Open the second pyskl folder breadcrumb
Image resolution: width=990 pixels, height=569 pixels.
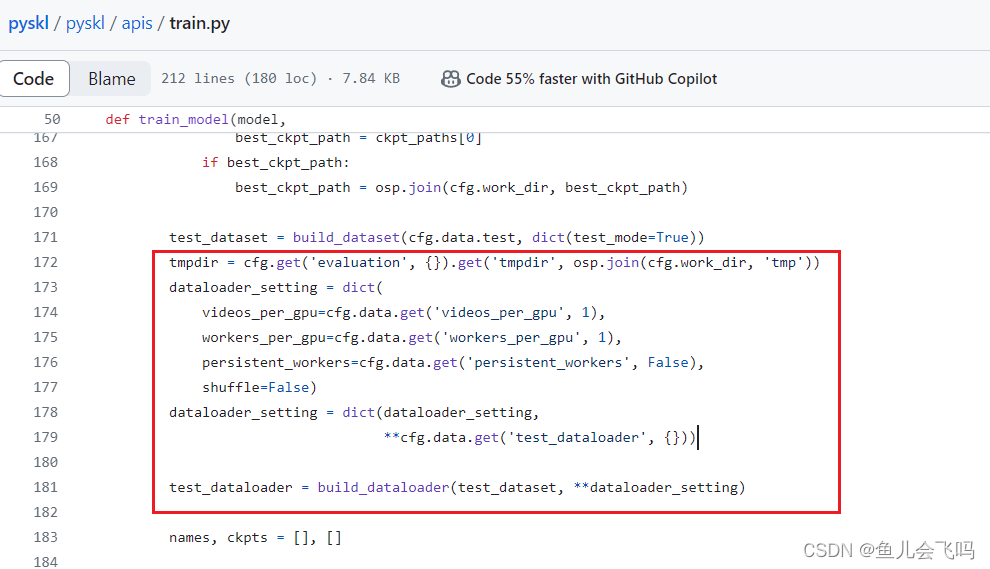pos(85,23)
